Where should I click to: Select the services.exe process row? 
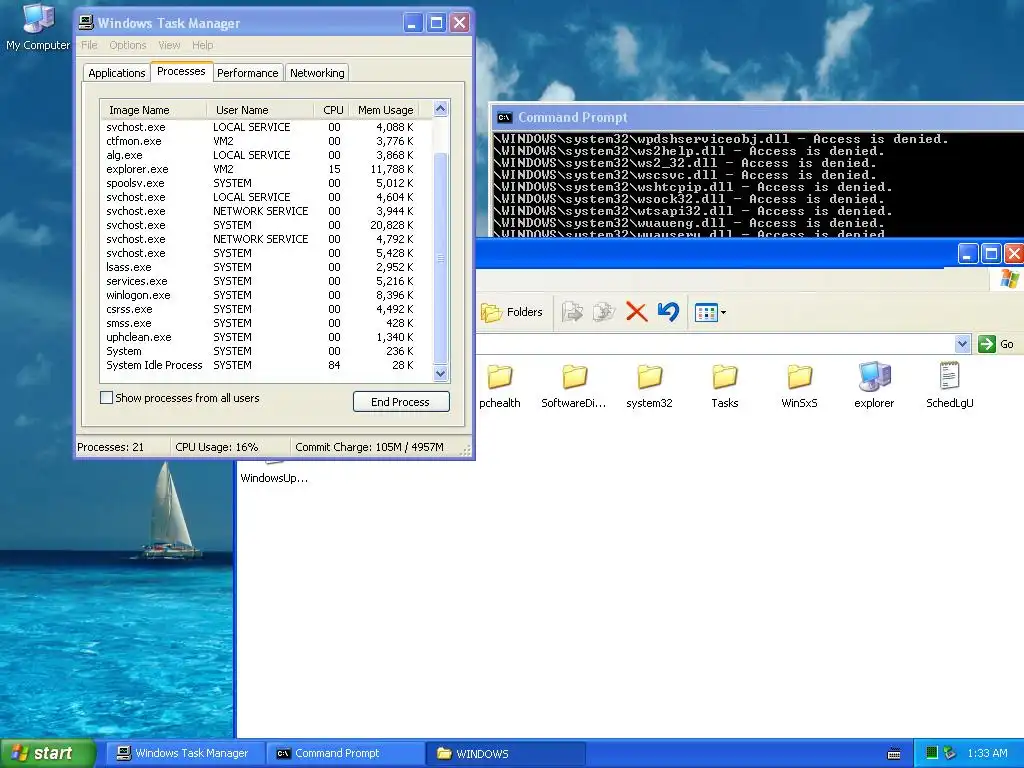[265, 281]
